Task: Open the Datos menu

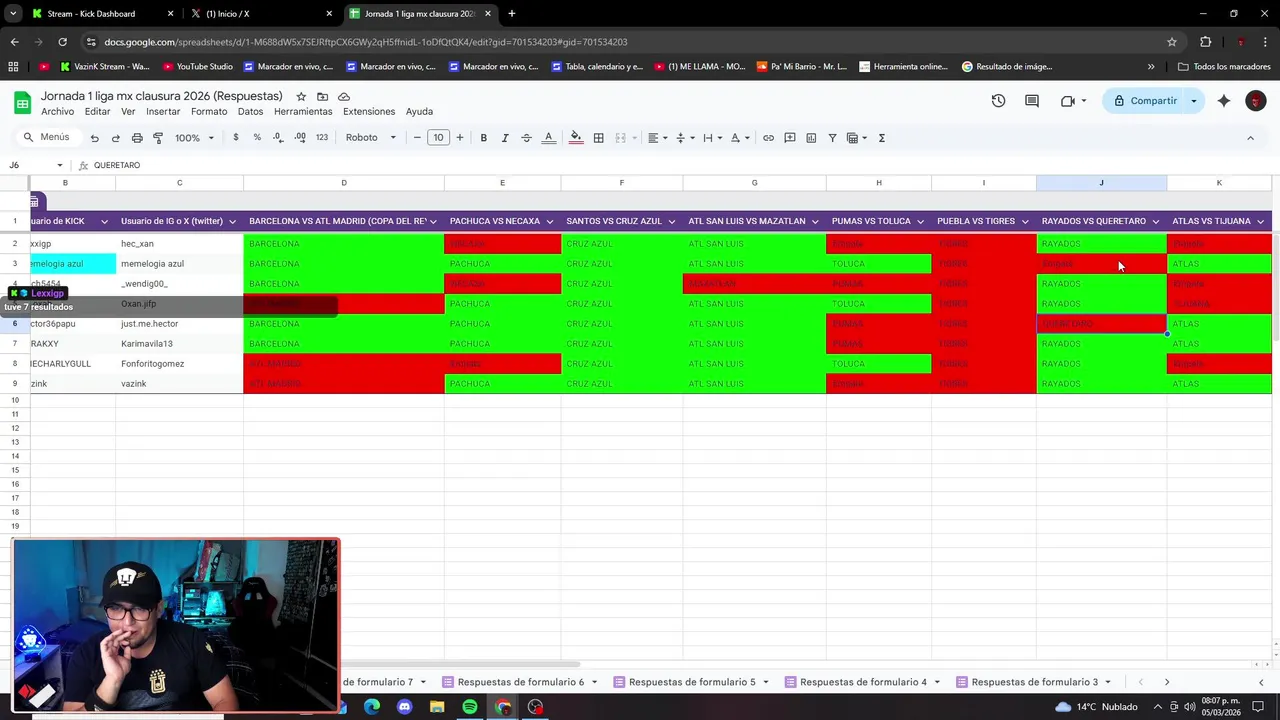Action: point(250,111)
